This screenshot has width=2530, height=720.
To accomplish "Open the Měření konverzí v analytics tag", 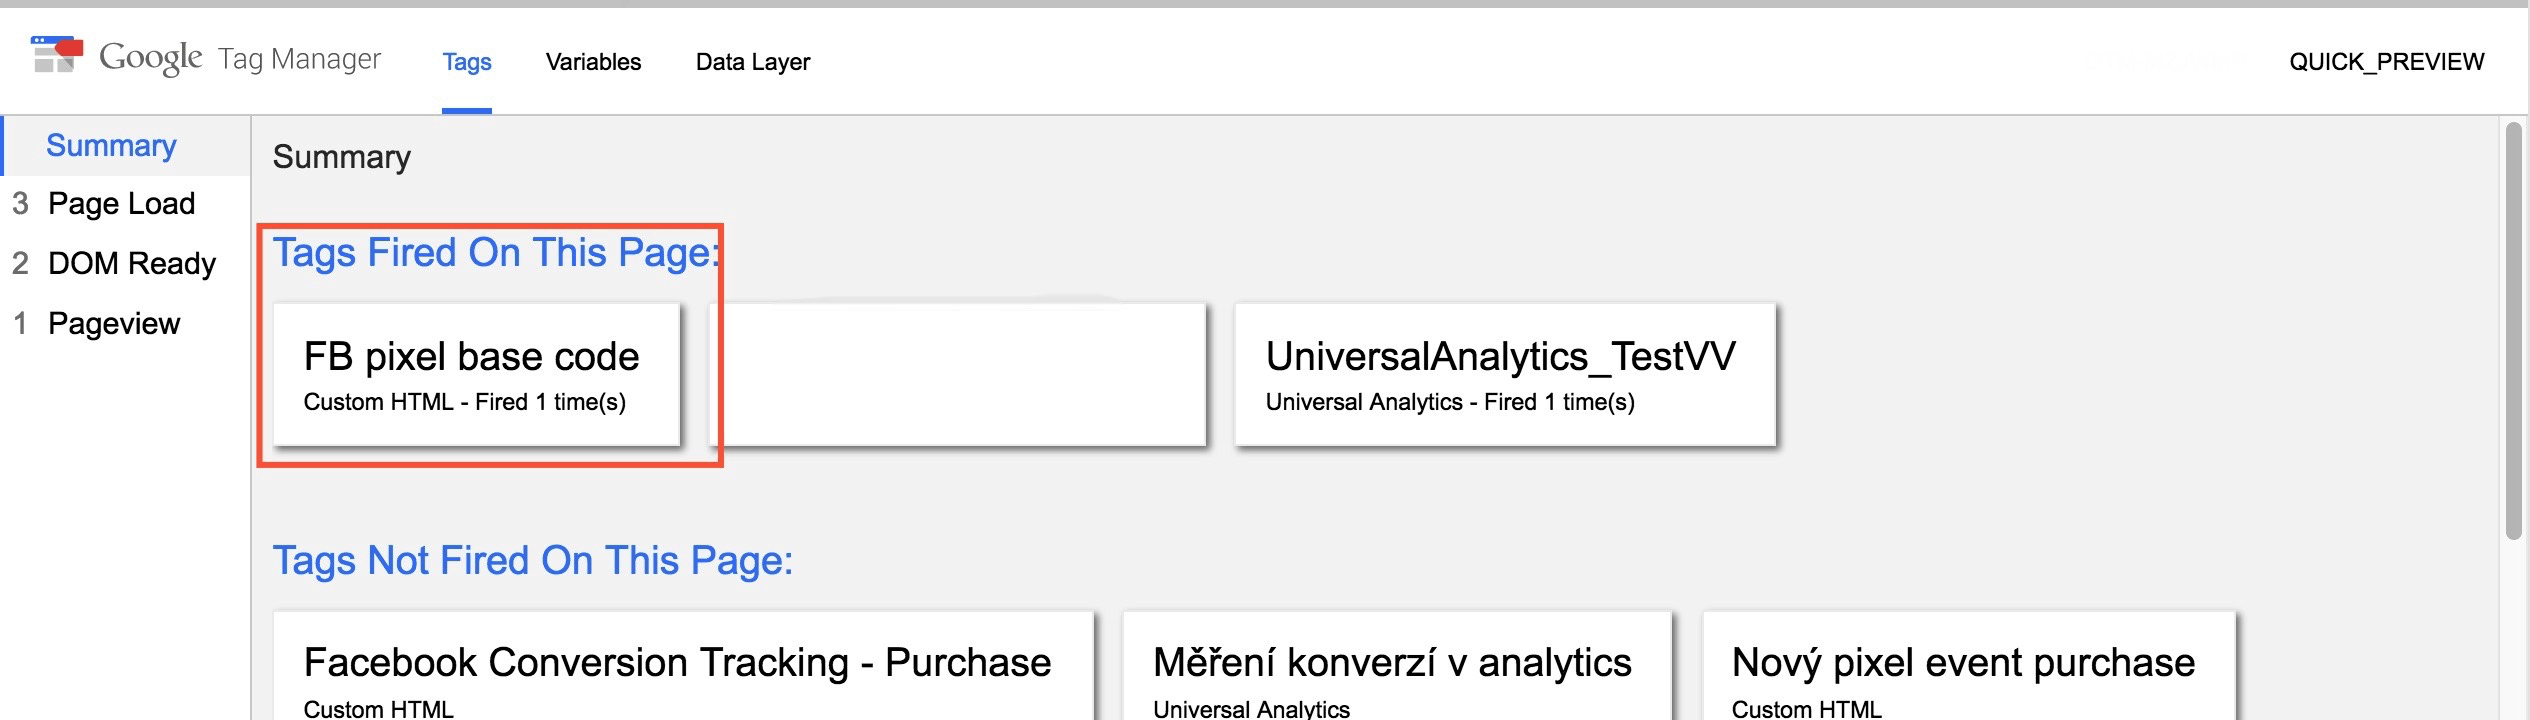I will click(1397, 666).
